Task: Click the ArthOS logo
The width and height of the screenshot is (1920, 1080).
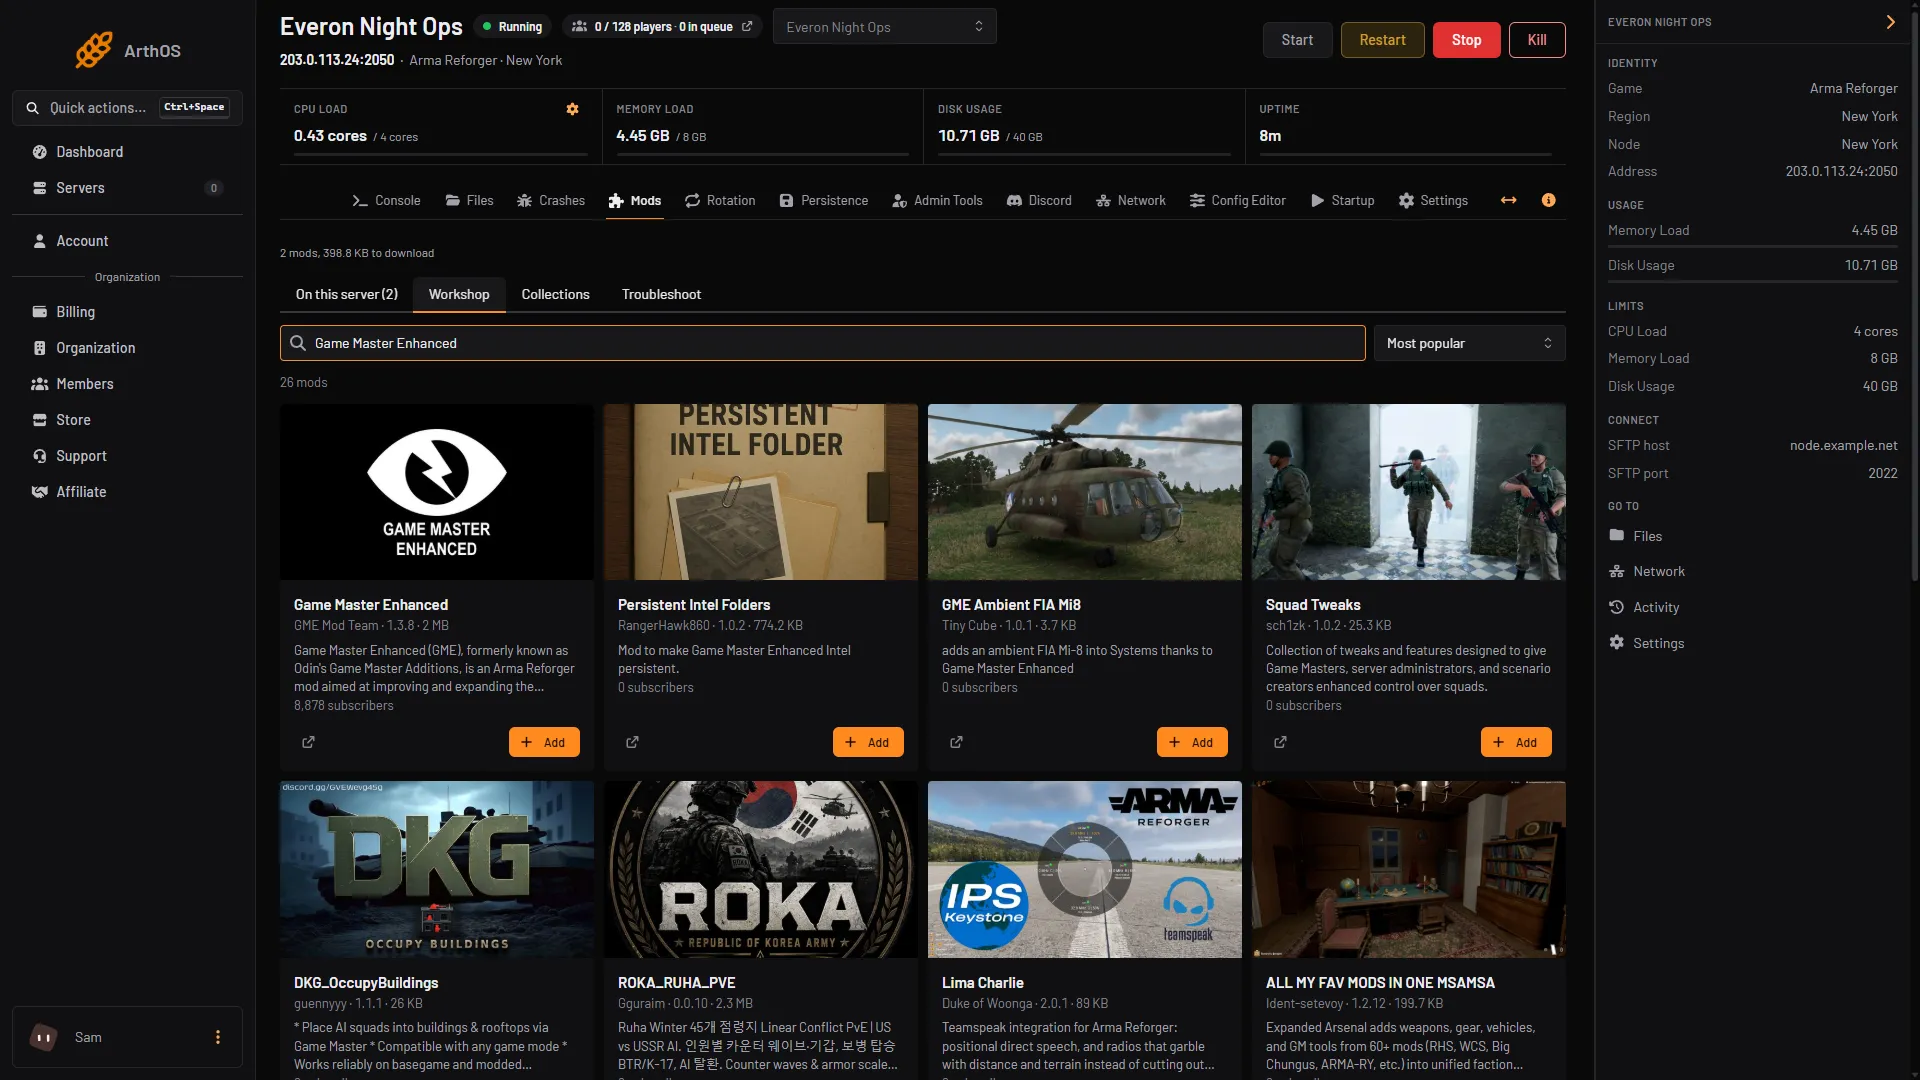Action: [128, 50]
